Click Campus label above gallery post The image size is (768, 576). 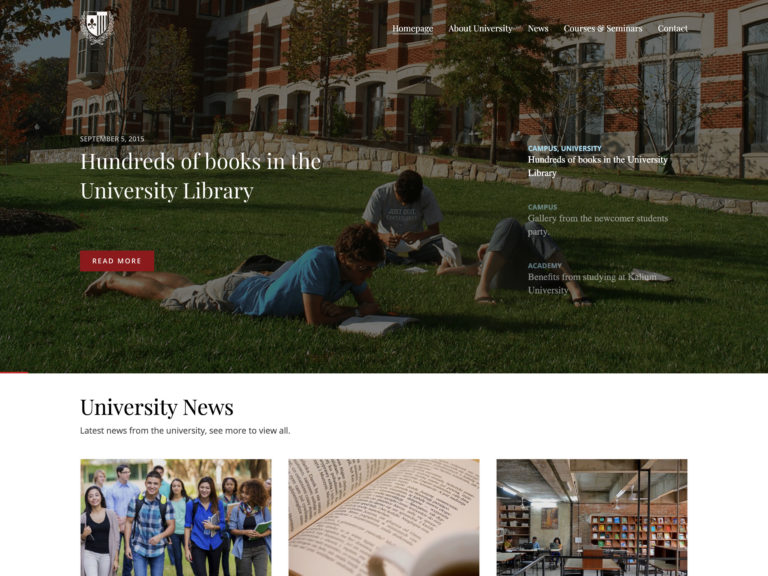[542, 207]
